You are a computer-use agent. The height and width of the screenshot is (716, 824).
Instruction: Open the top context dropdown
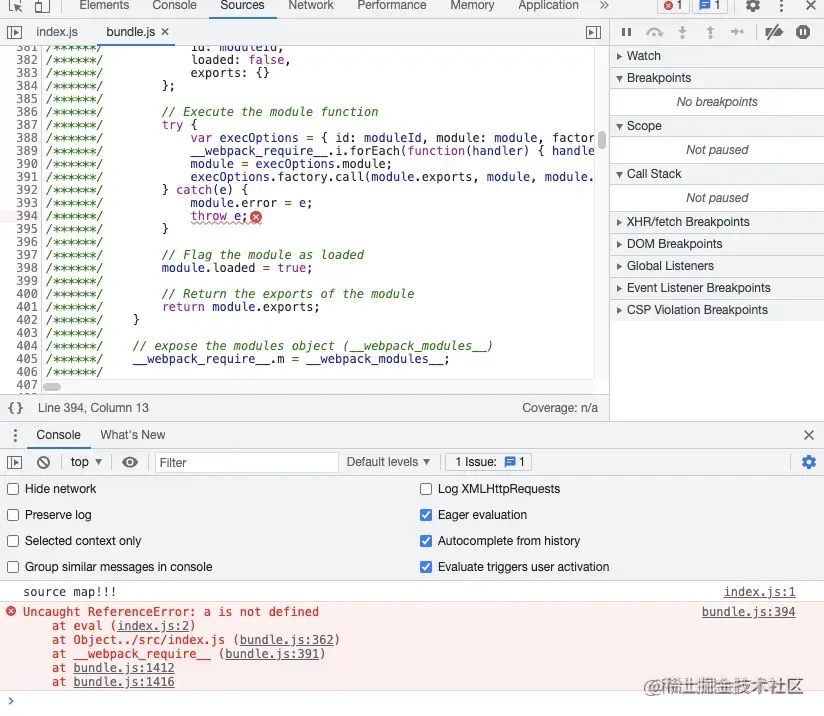86,462
